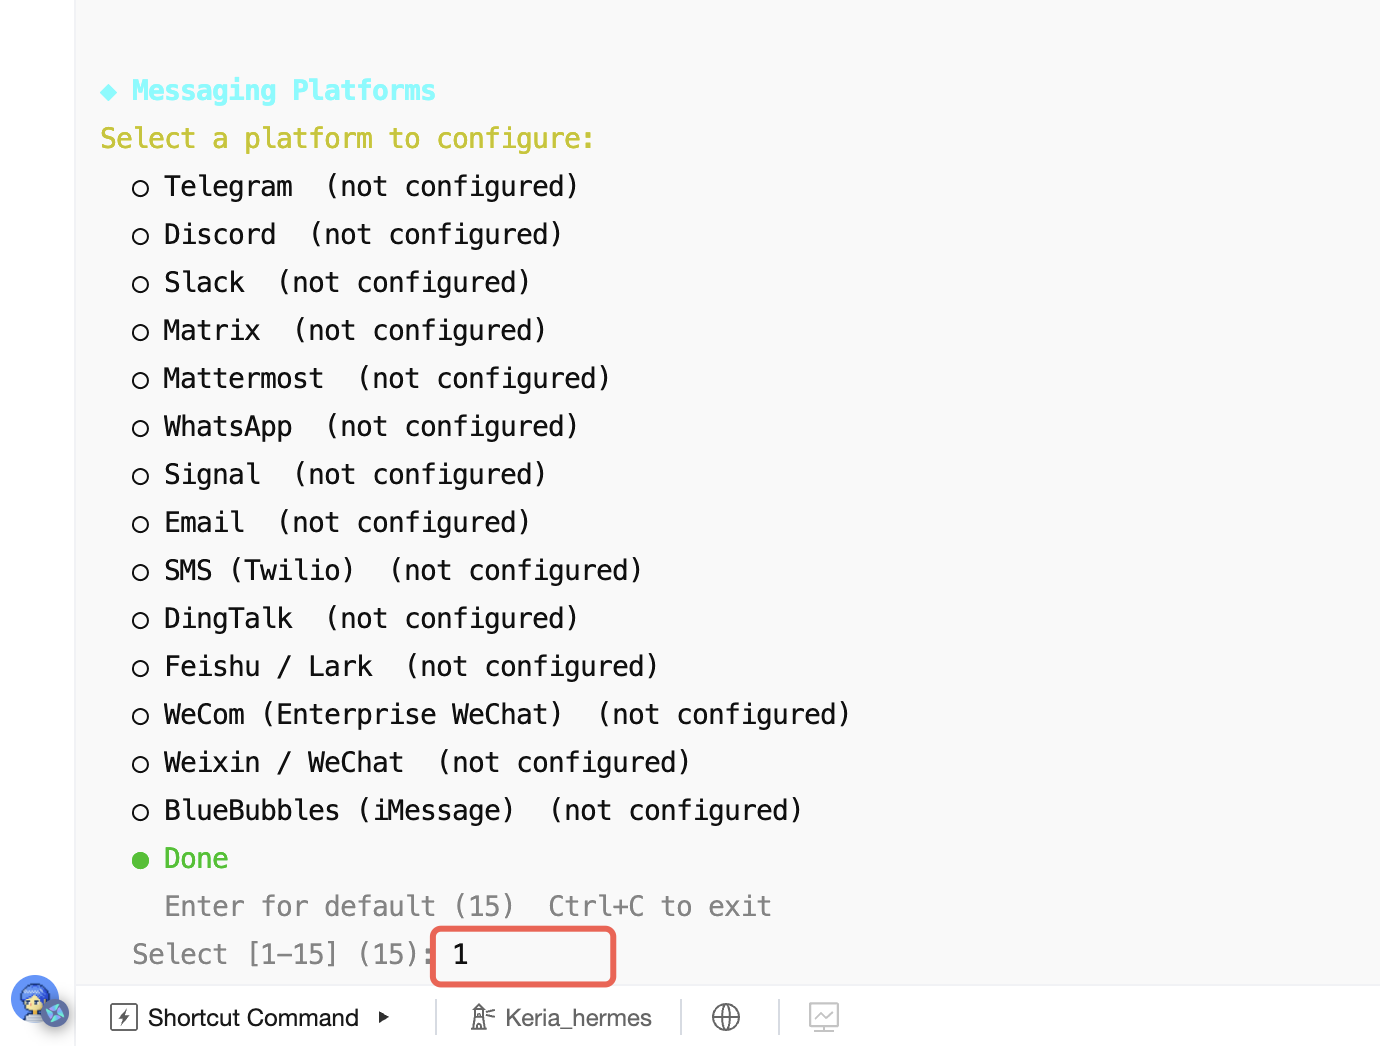Click the diamond icon before Messaging Platforms
1380x1046 pixels.
(109, 92)
